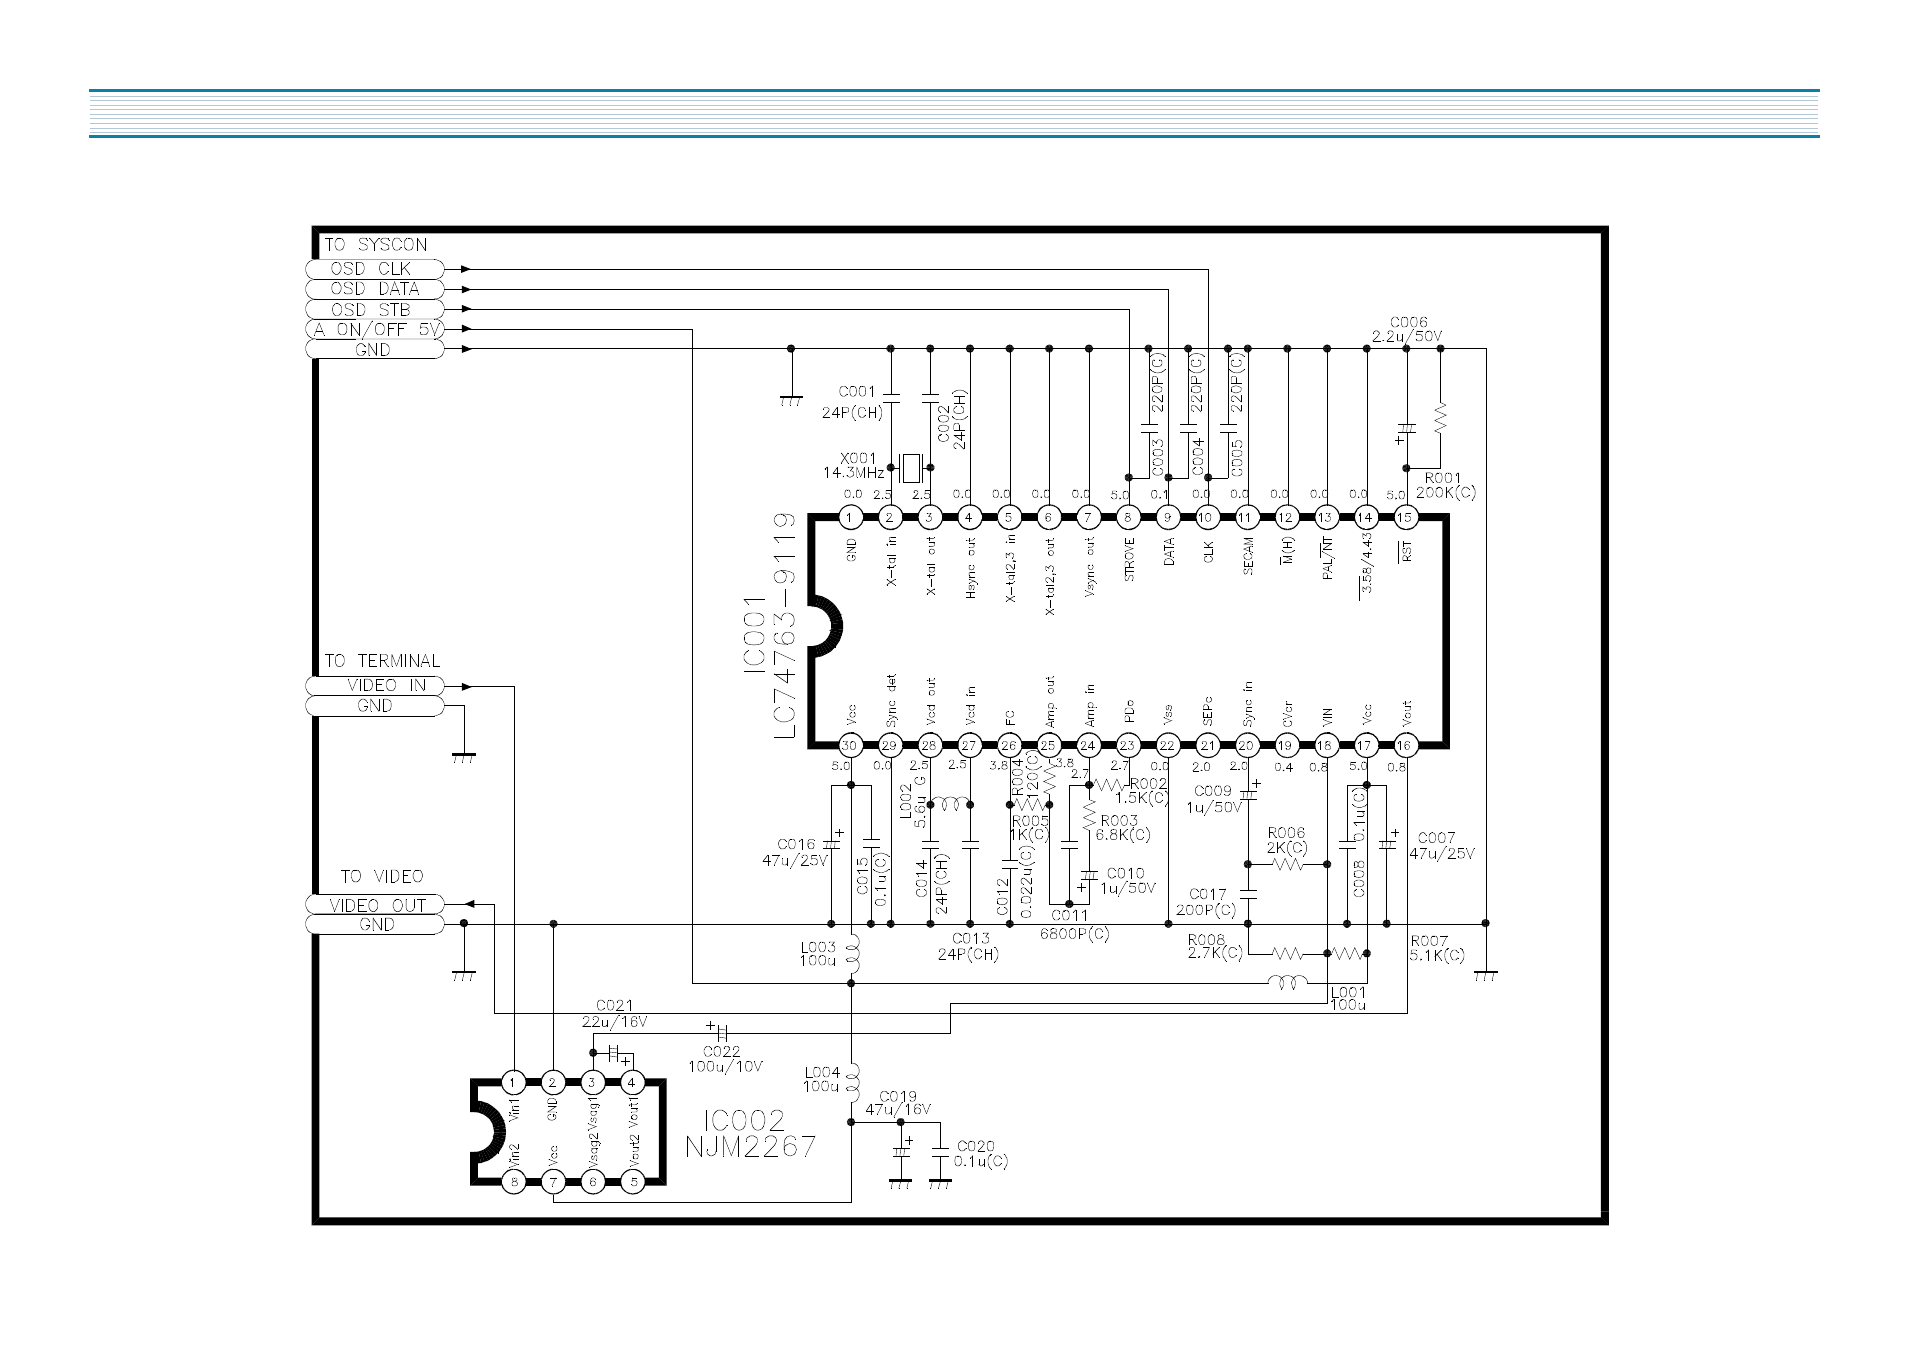Screen dimensions: 1910x1350
Task: Click the C011 6800P(C) label
Action: (1074, 925)
